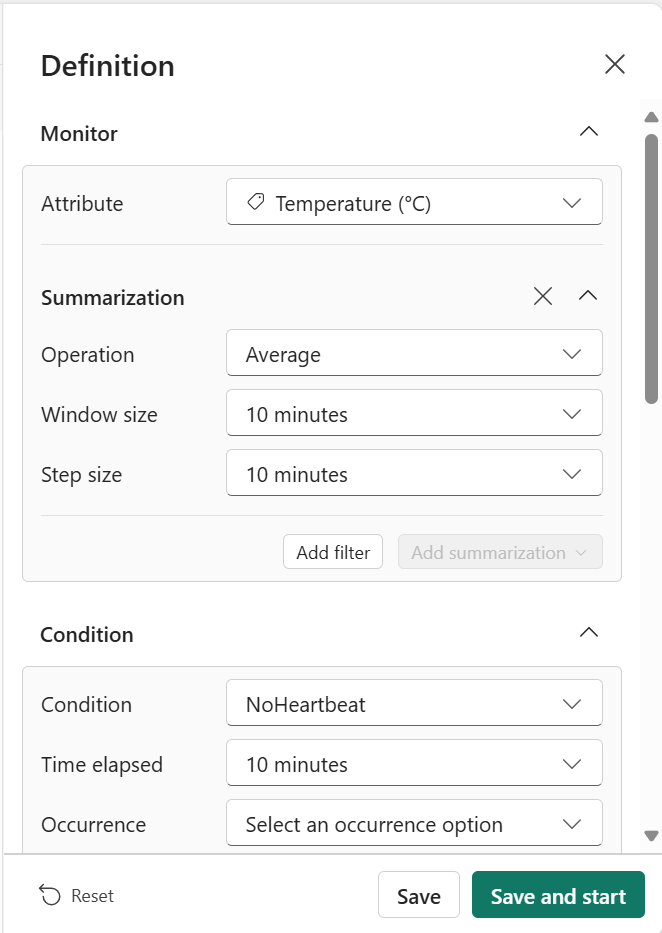Open the Condition NoHeartbeat dropdown

[414, 703]
